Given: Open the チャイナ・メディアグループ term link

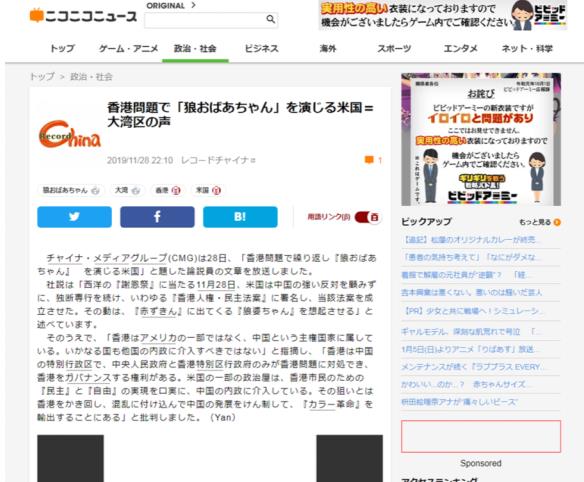Looking at the screenshot, I should click(107, 258).
